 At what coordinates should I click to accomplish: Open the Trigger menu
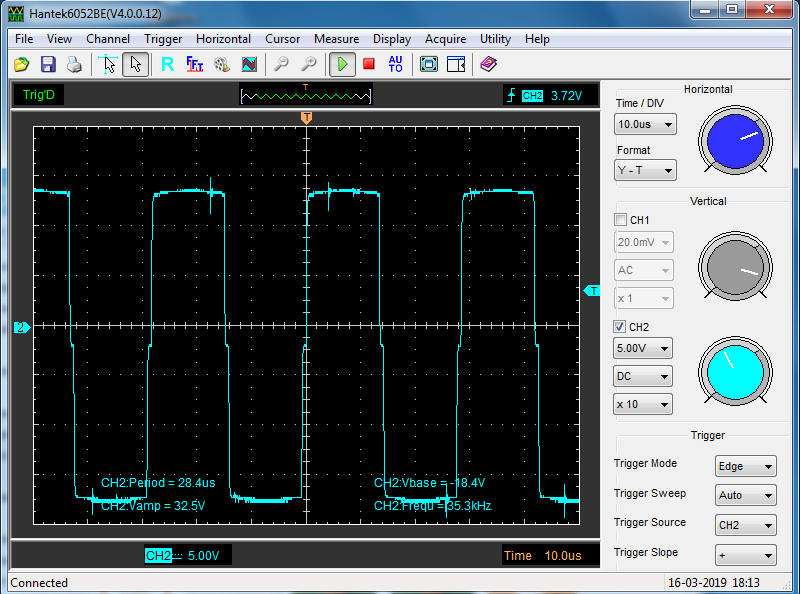click(x=163, y=39)
